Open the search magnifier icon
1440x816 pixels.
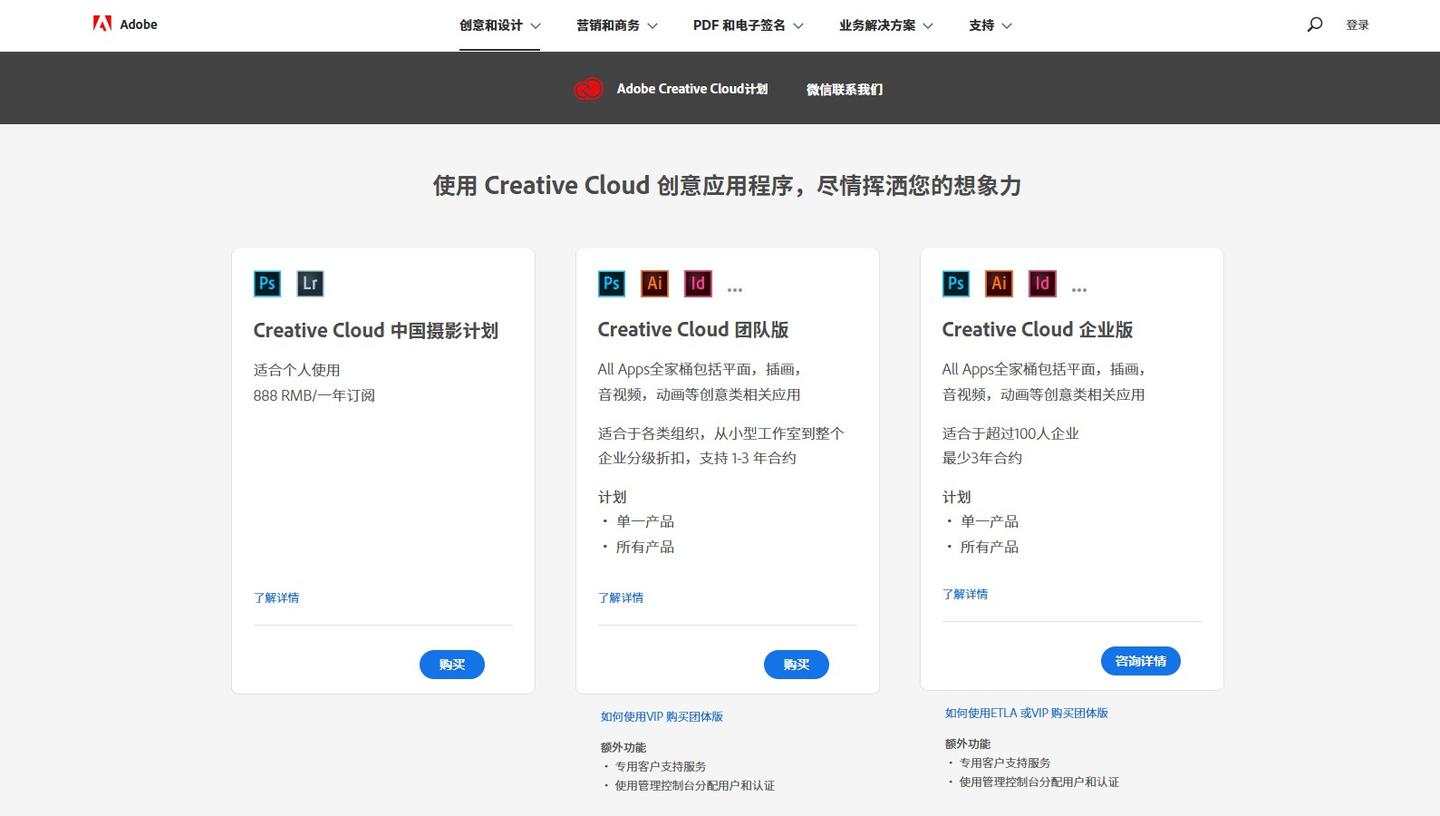[1314, 24]
